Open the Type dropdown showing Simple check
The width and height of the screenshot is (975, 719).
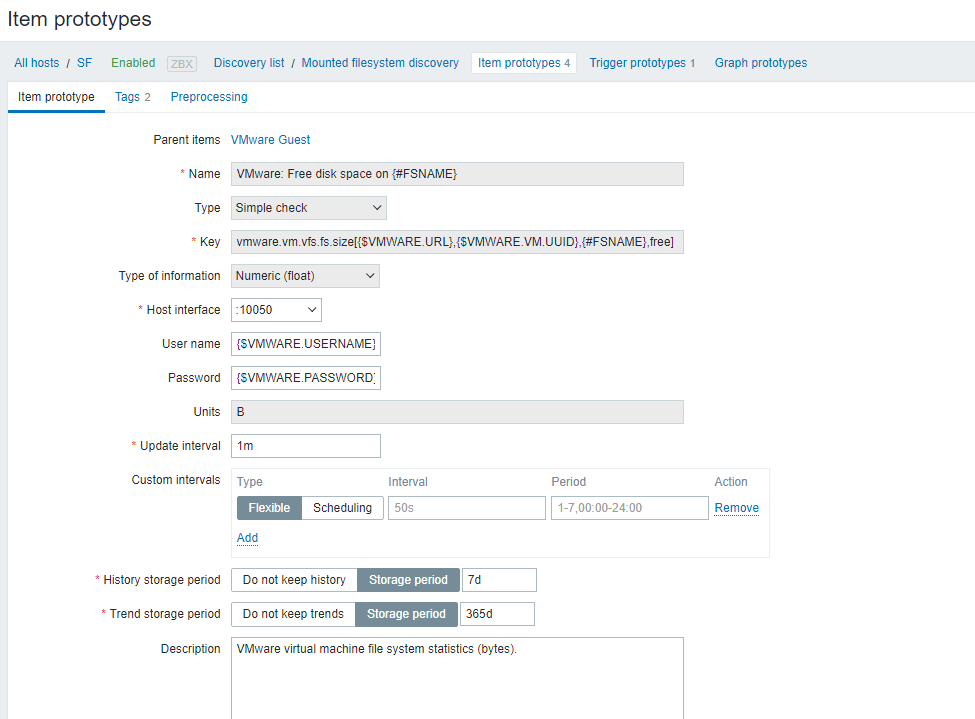308,208
